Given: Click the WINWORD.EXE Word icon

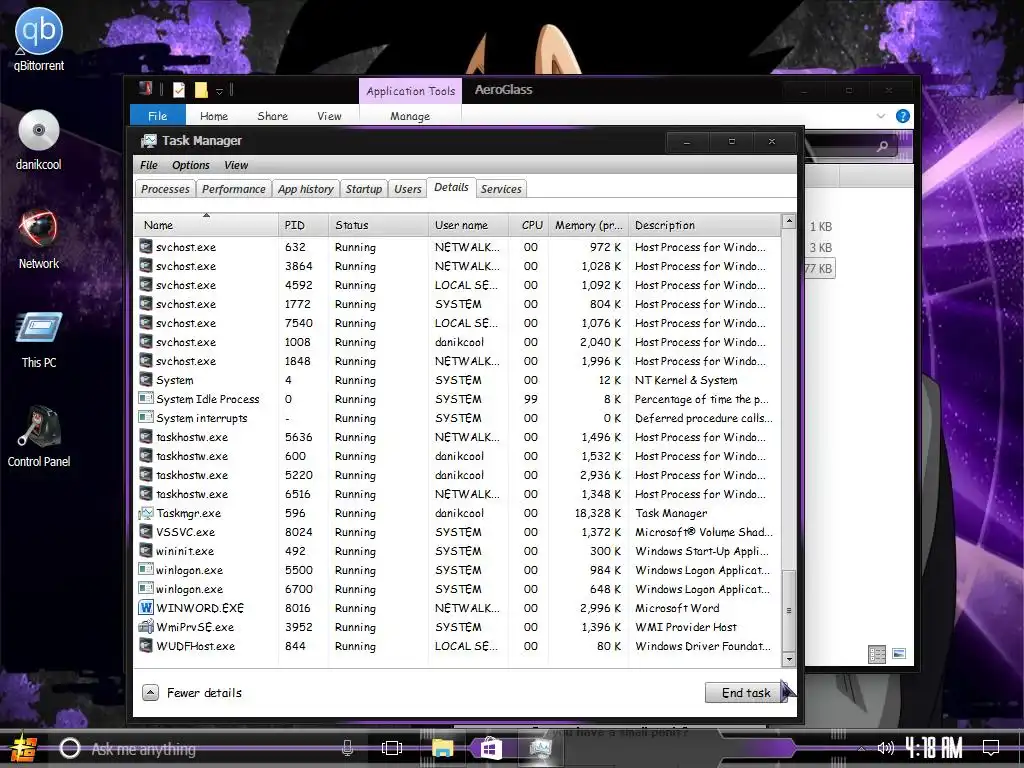Looking at the screenshot, I should (146, 608).
